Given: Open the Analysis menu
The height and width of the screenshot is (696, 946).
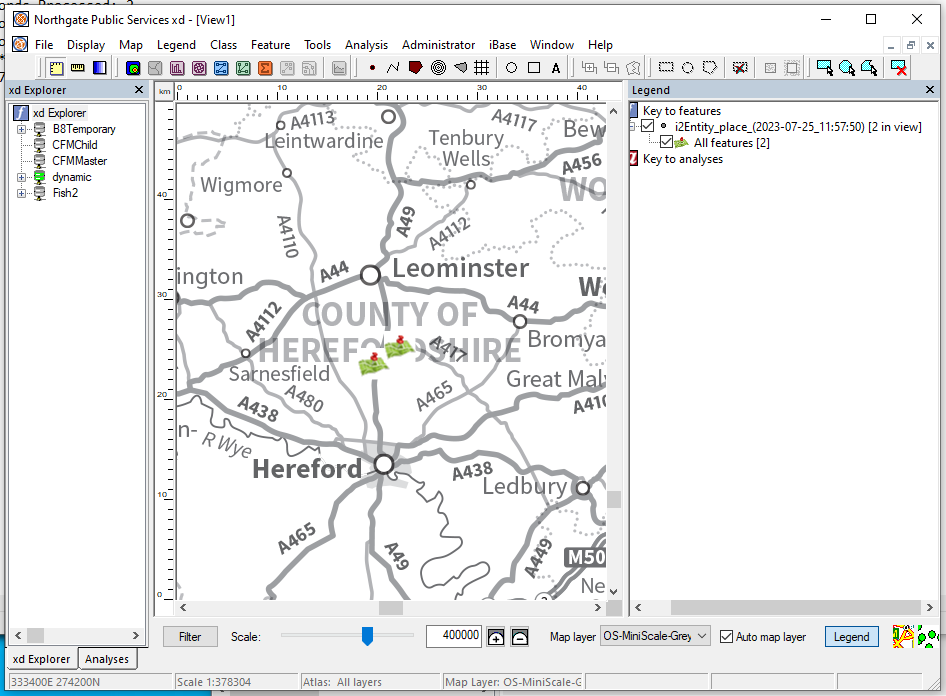Looking at the screenshot, I should [x=366, y=45].
